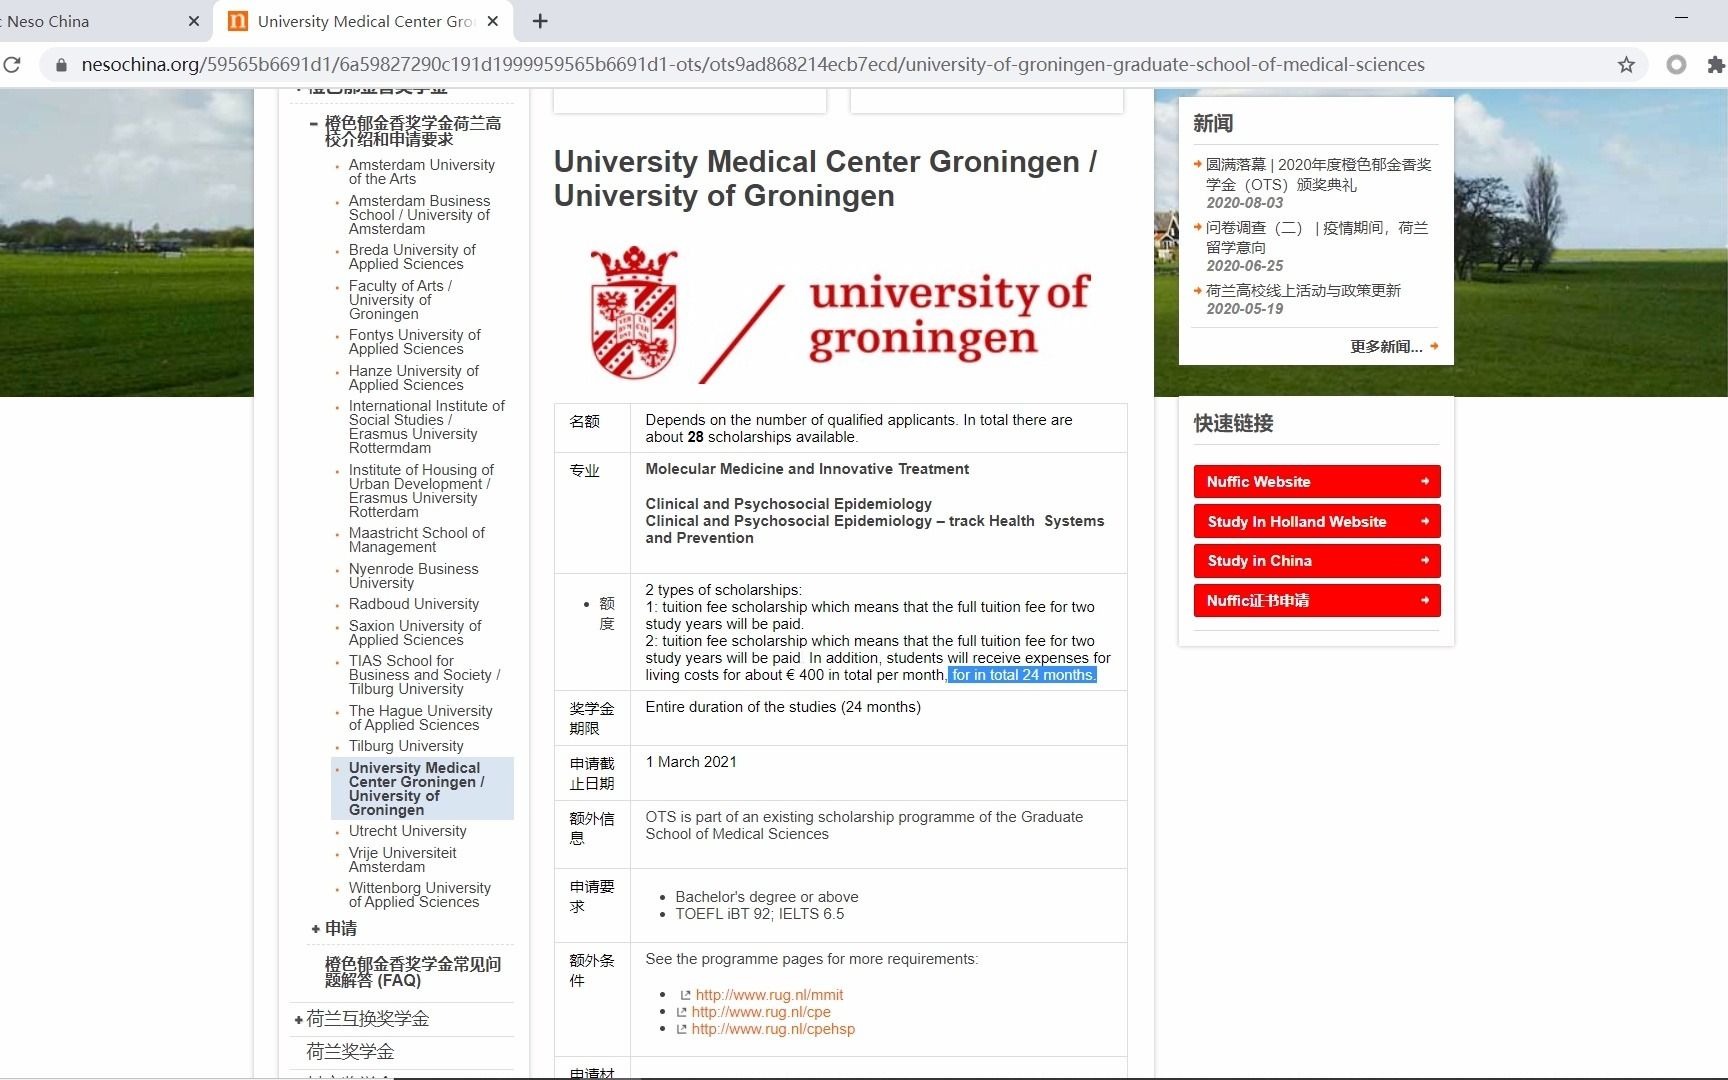Viewport: 1728px width, 1080px height.
Task: Open The Hague University of Applied Sciences
Action: coord(420,718)
